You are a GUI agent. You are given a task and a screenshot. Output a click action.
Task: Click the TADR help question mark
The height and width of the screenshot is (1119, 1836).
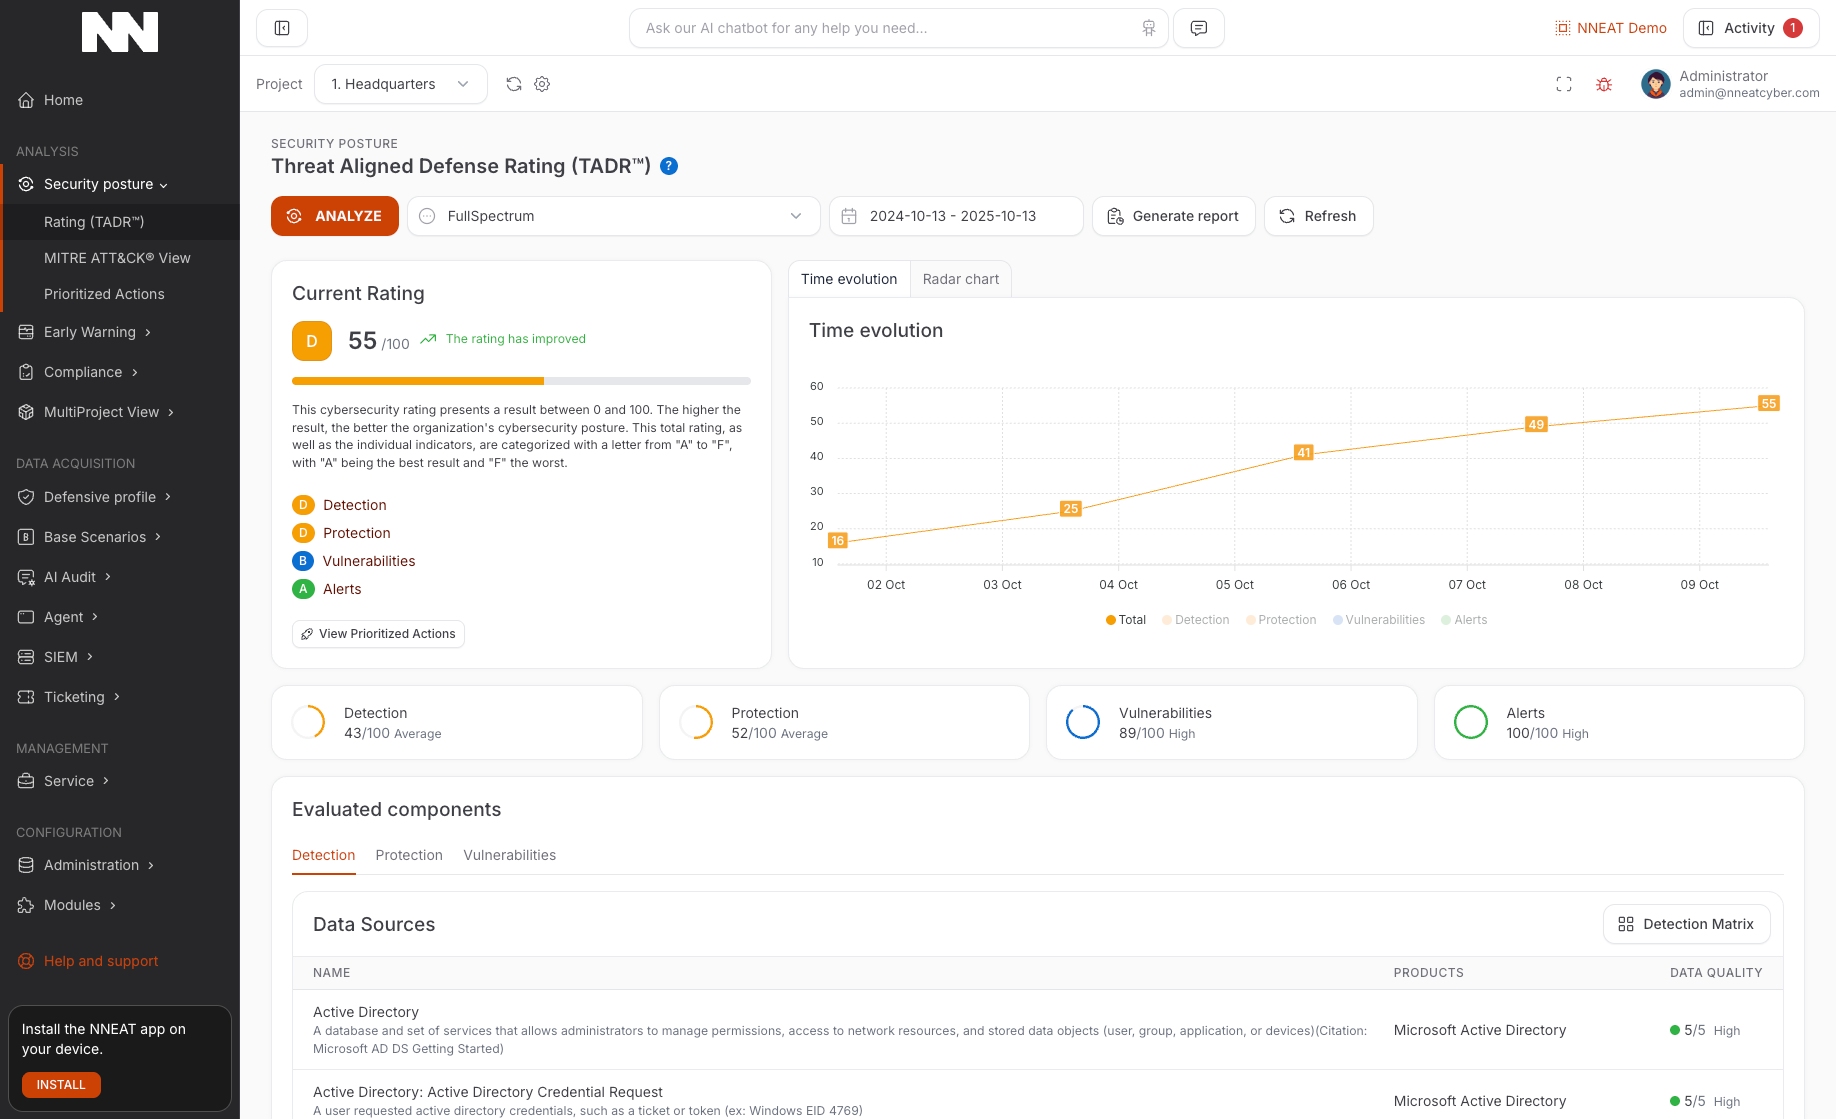669,166
